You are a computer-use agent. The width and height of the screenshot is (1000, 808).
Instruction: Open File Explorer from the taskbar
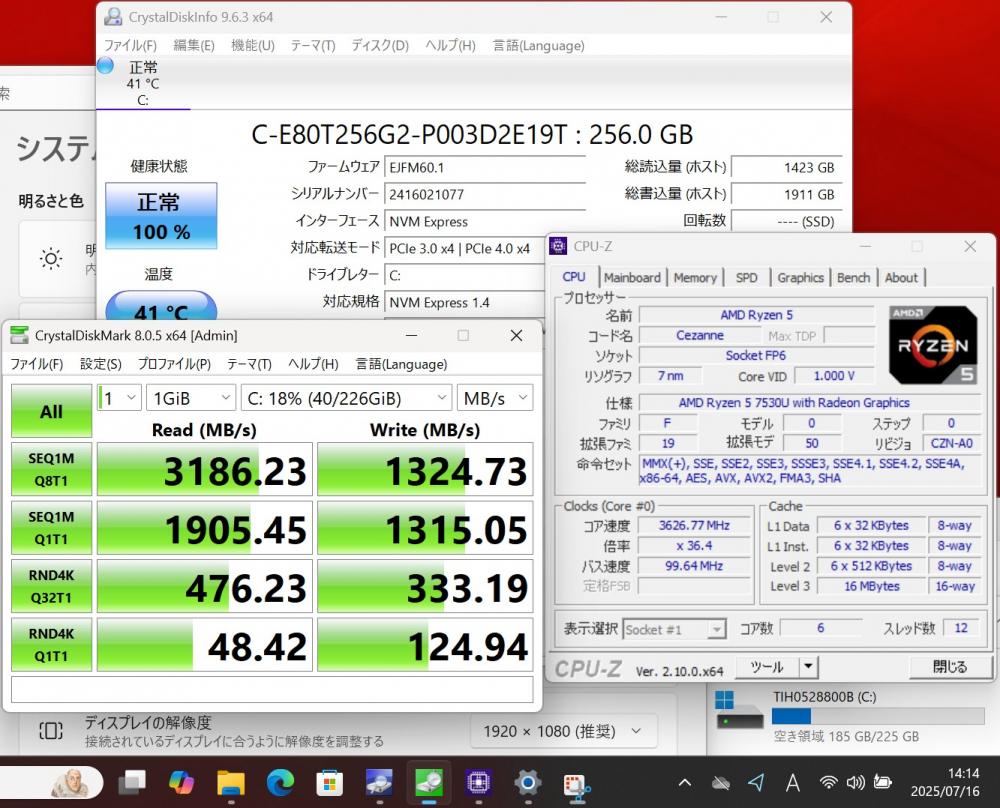231,782
